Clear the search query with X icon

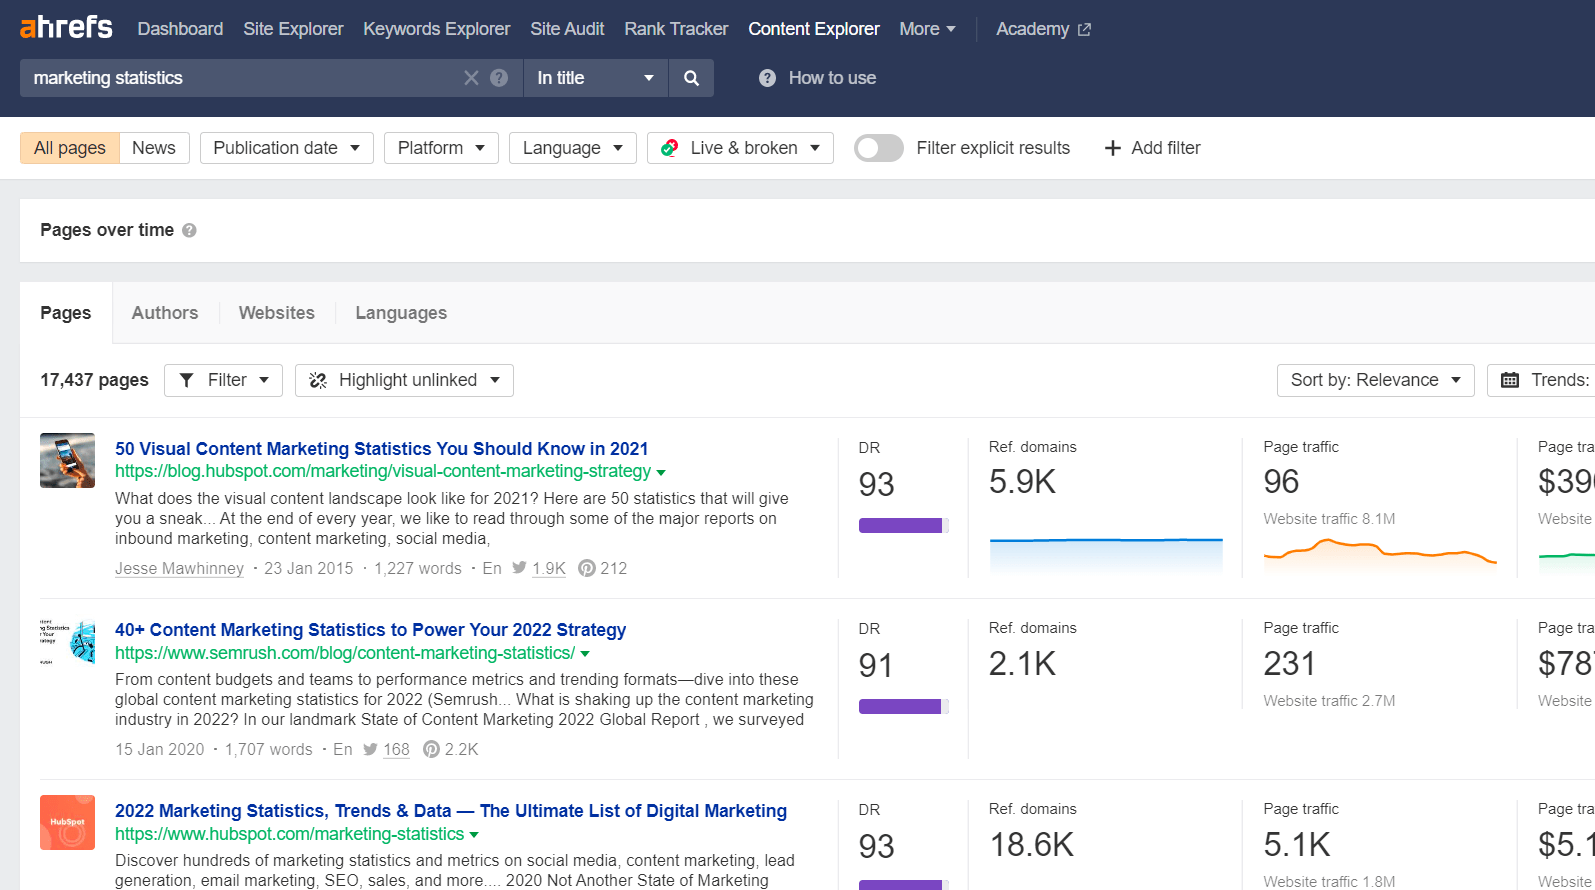[x=471, y=78]
